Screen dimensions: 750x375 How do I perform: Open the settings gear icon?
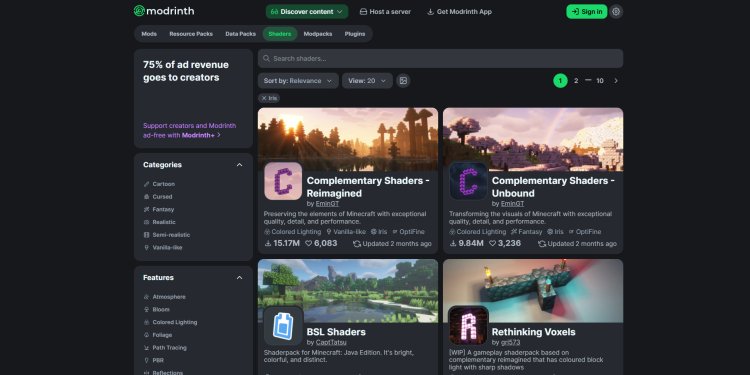(616, 11)
